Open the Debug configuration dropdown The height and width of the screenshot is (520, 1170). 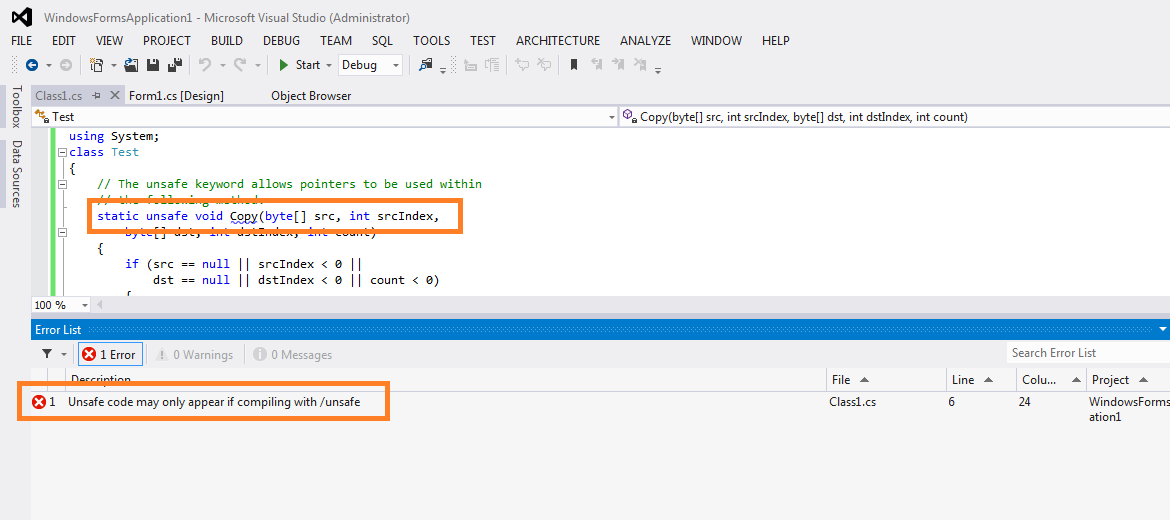[x=370, y=65]
